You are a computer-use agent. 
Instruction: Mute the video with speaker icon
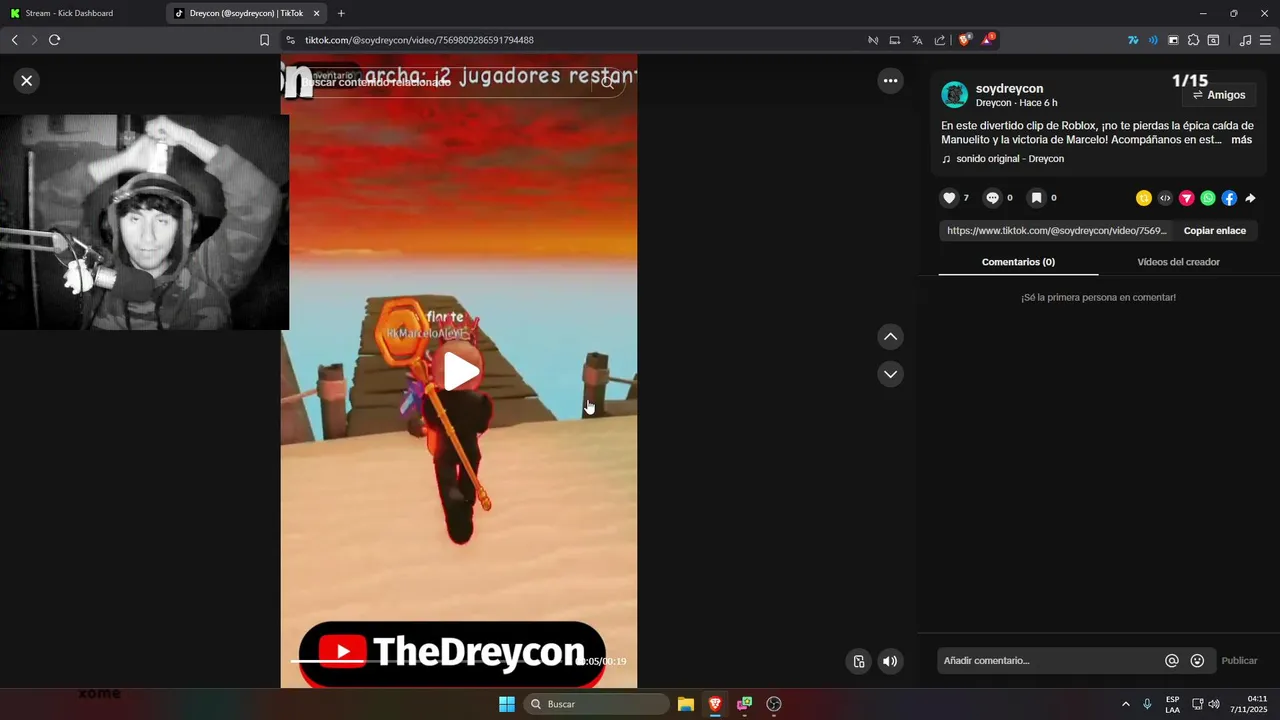click(889, 661)
